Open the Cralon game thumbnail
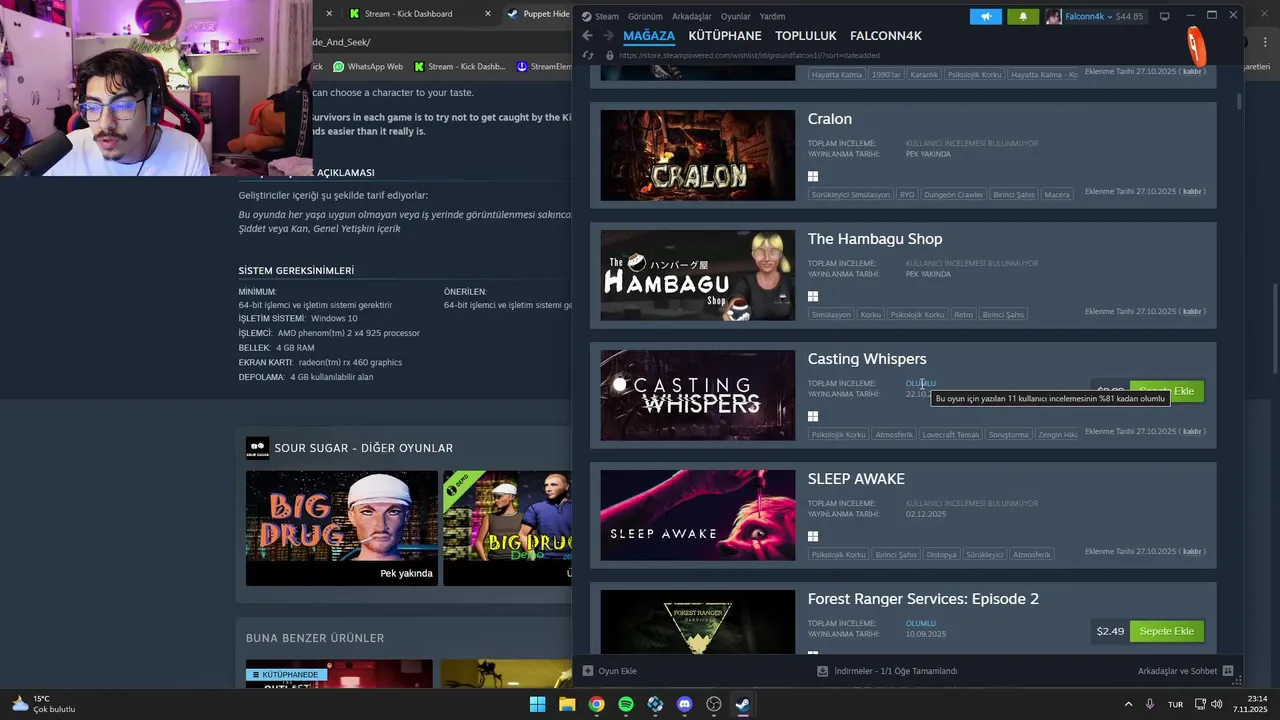Viewport: 1280px width, 720px height. point(698,155)
